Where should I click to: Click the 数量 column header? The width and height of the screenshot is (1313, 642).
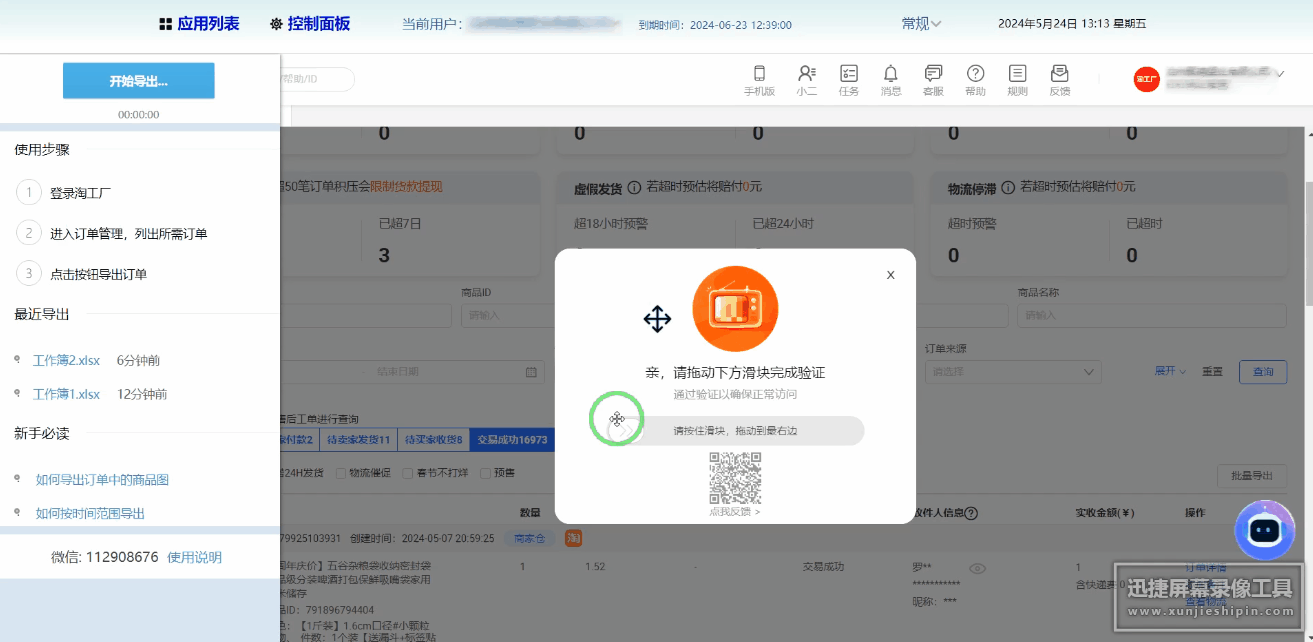point(530,513)
